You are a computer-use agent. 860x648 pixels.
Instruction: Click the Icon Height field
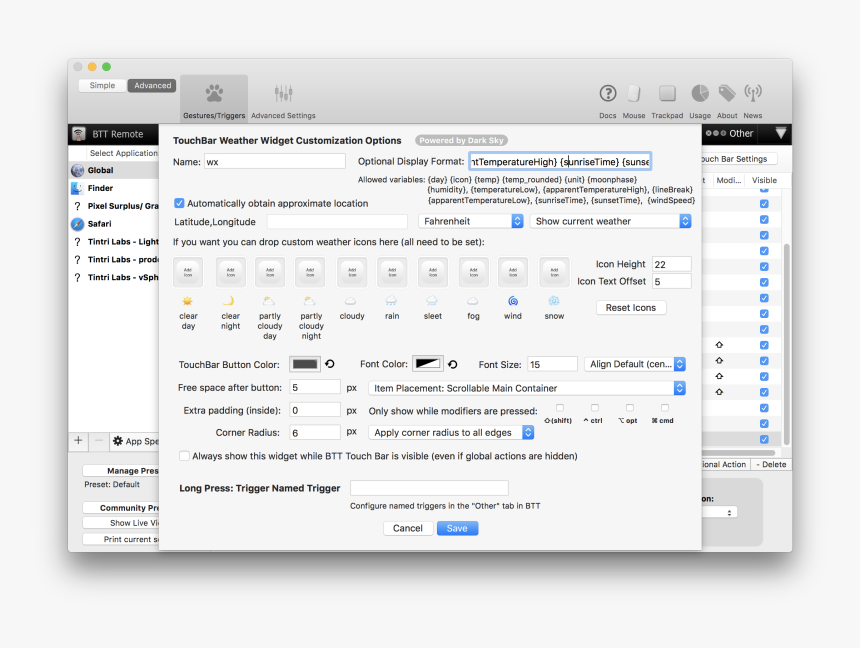(x=671, y=264)
